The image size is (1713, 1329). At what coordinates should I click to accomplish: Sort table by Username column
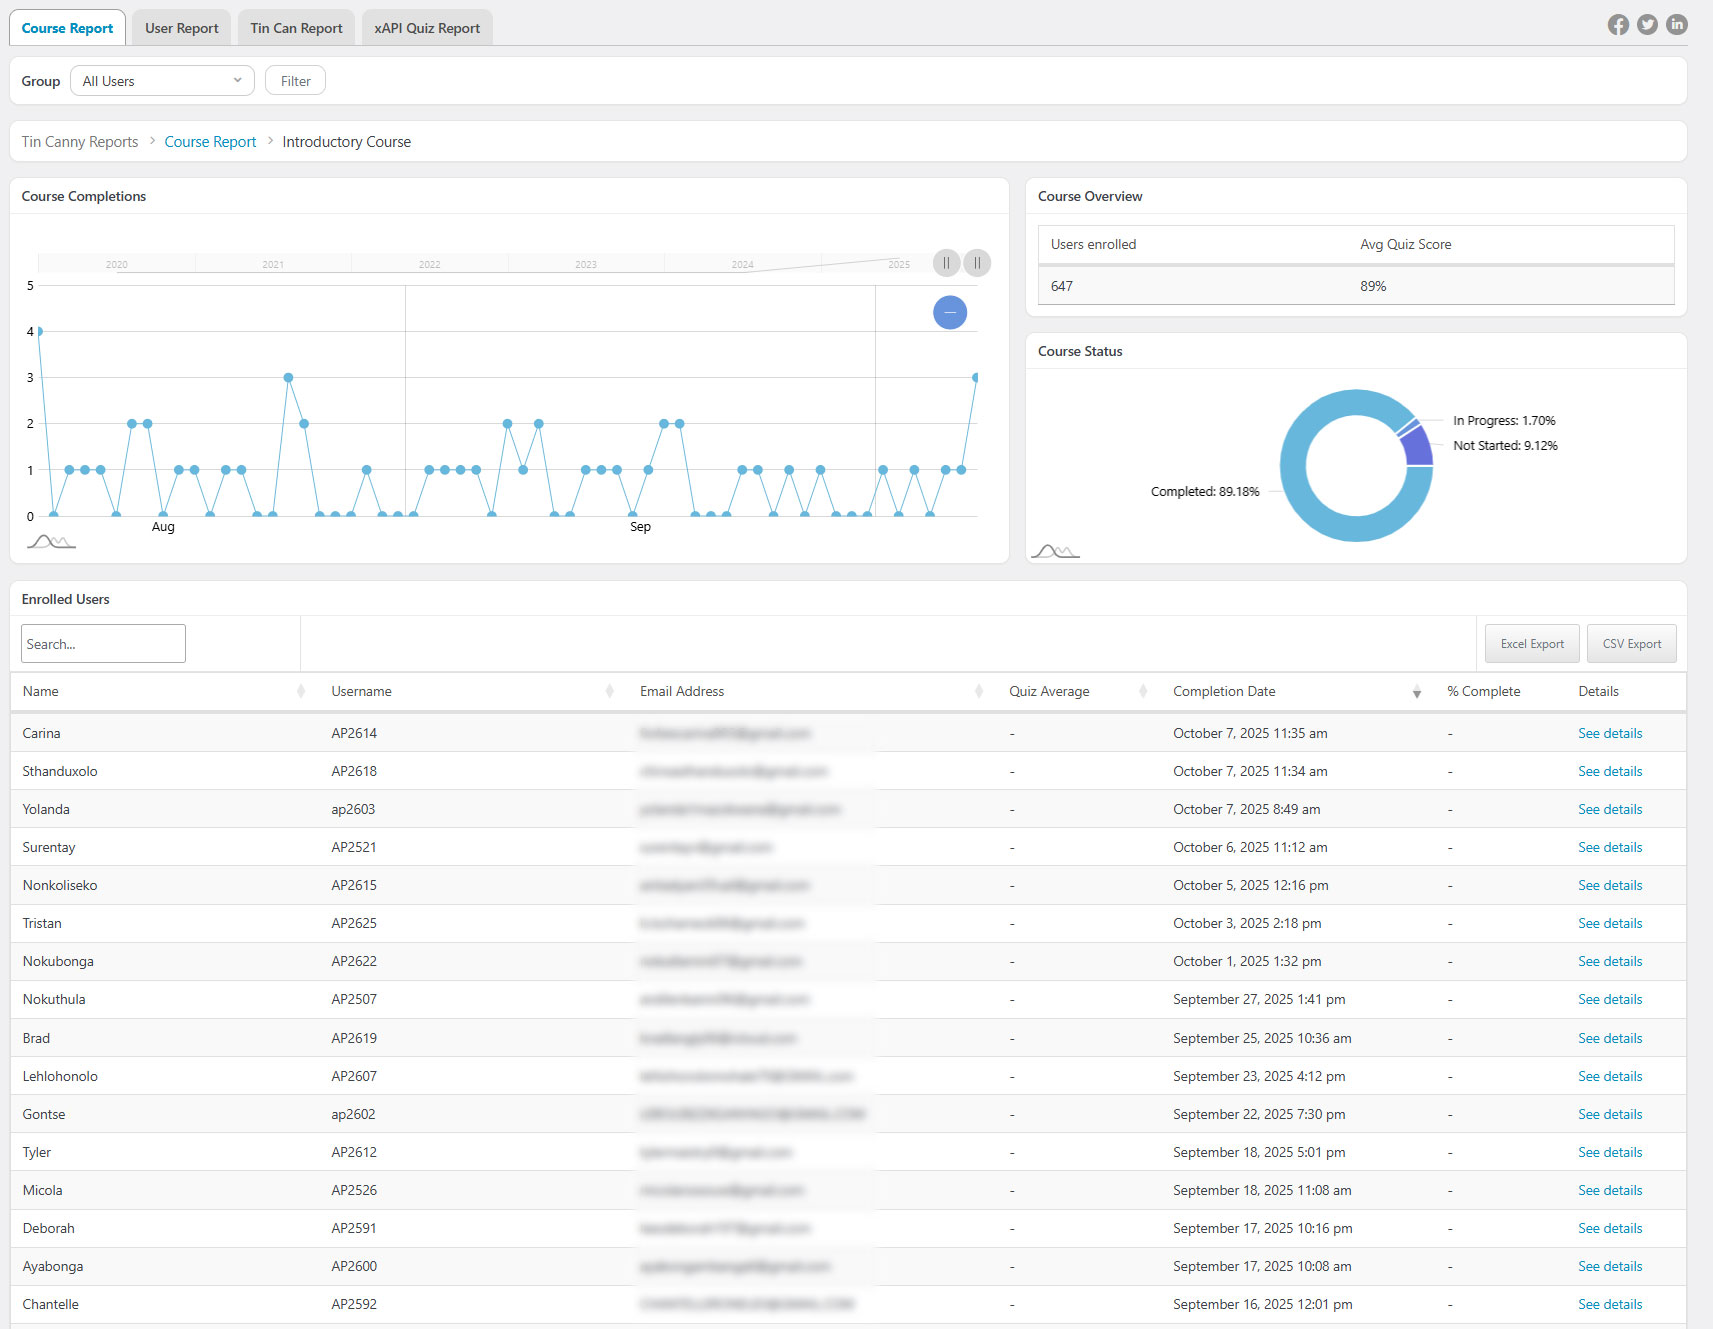coord(609,692)
